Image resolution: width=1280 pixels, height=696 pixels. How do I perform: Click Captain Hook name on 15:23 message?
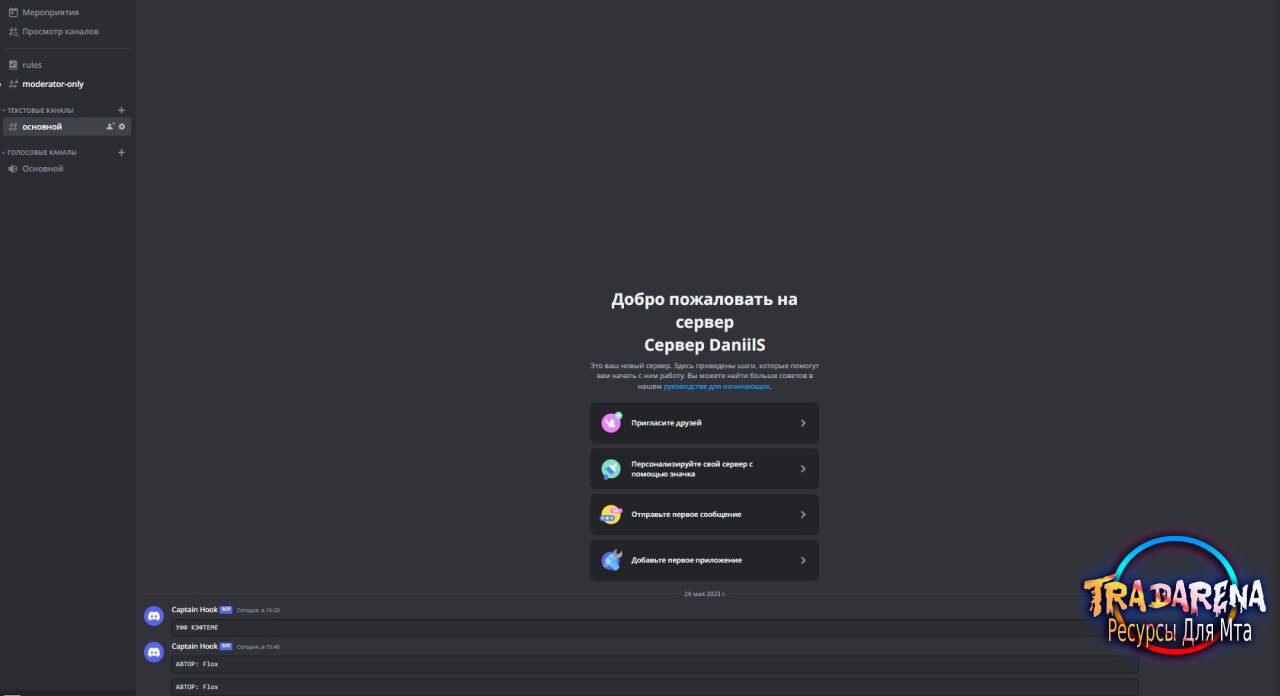(194, 609)
